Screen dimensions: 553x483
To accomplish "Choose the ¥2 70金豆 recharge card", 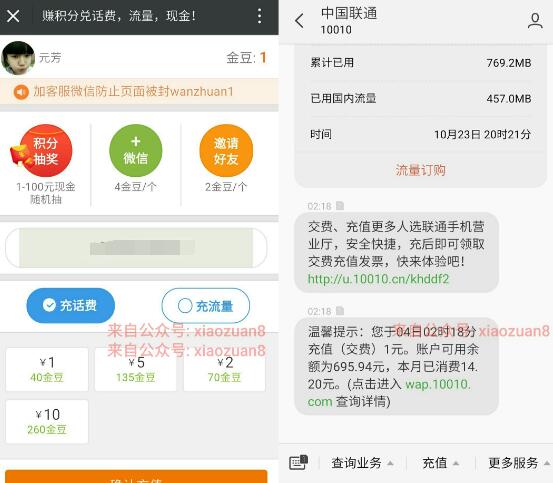I will click(x=224, y=369).
